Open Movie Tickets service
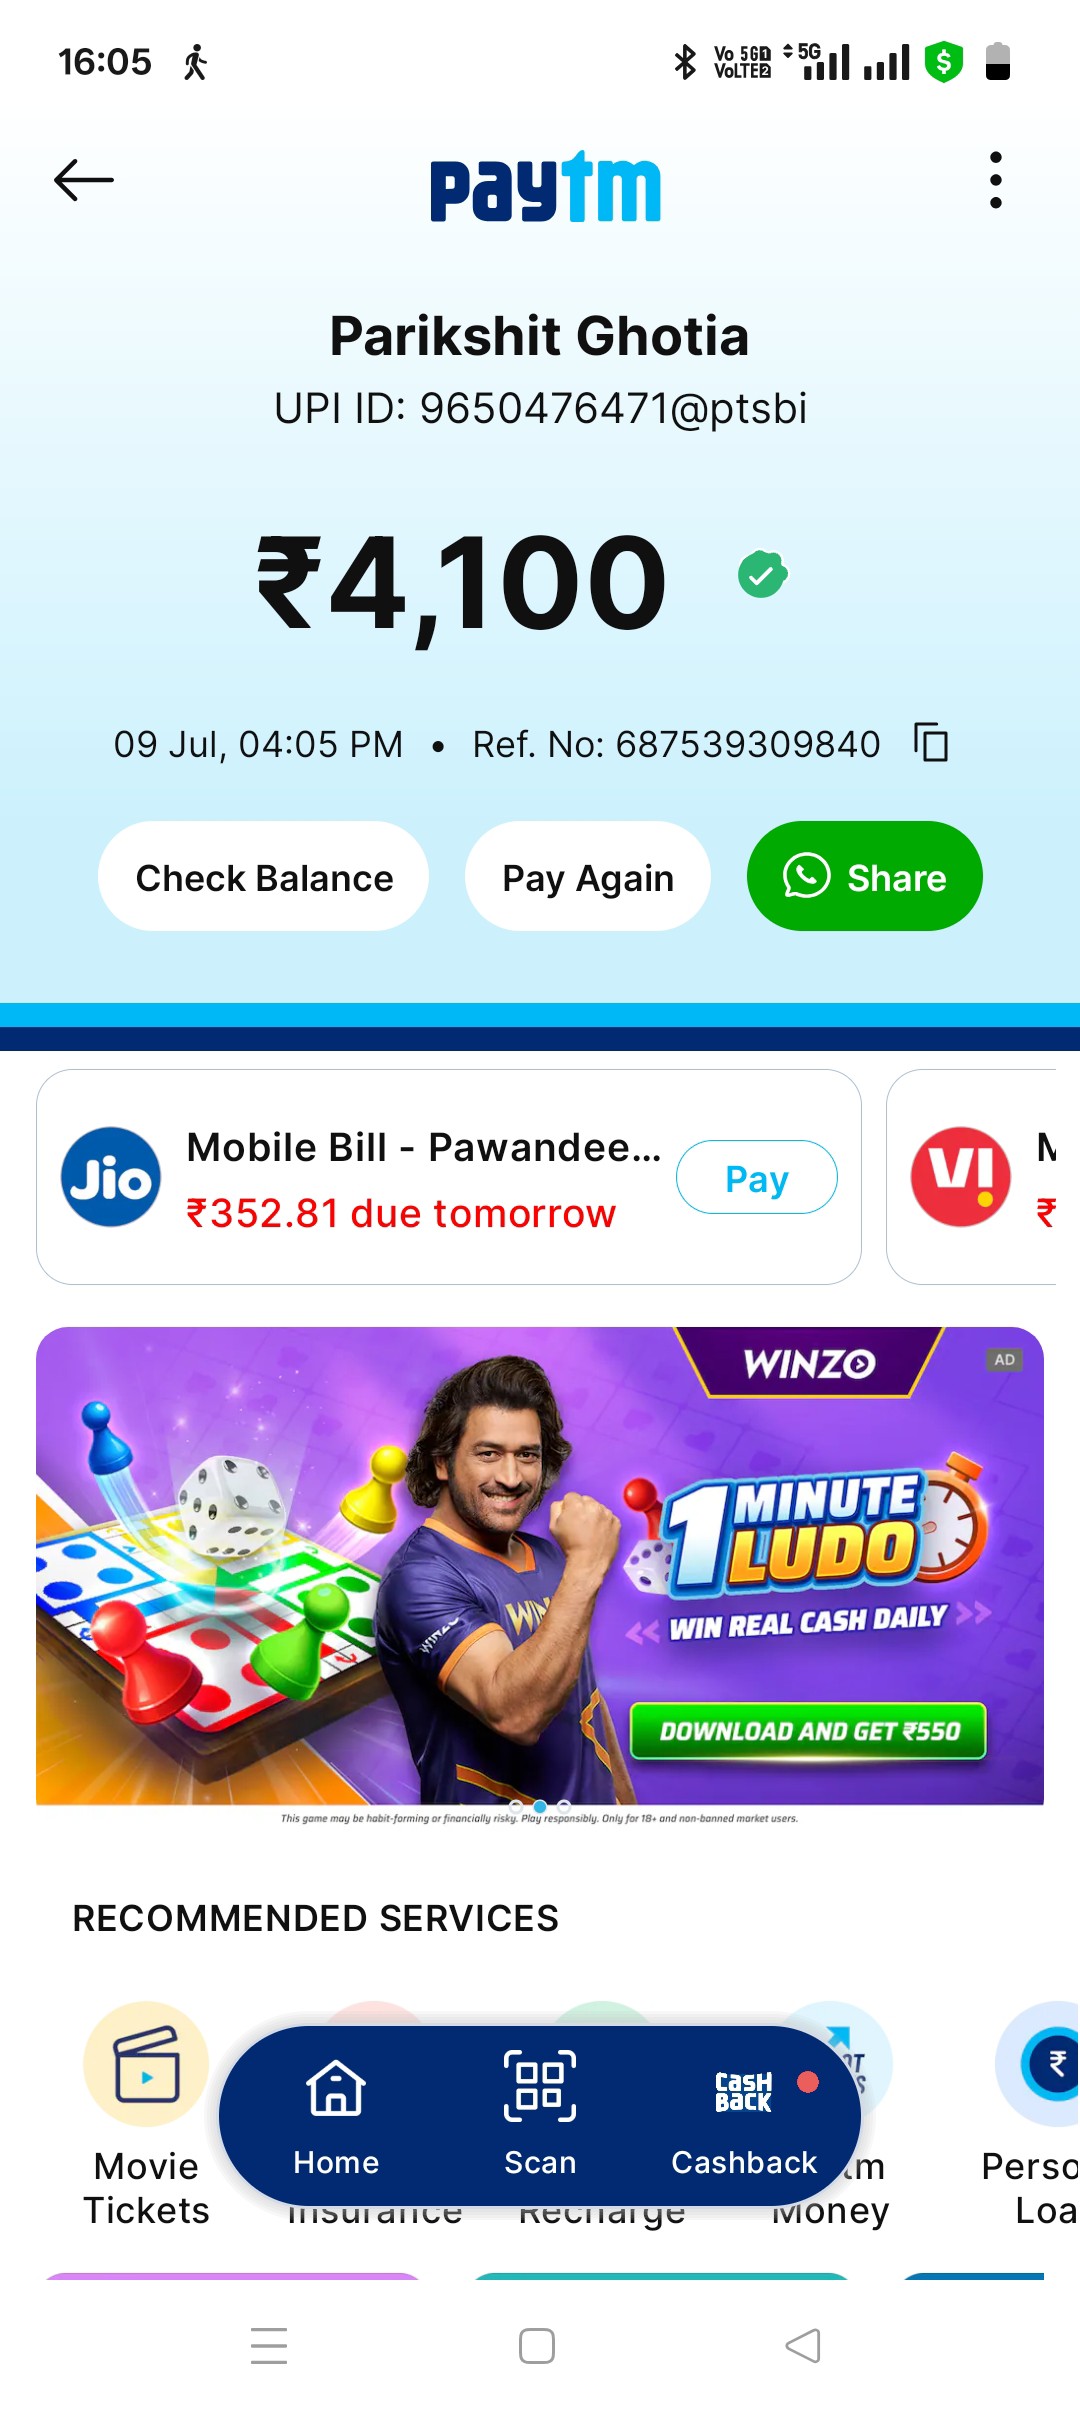This screenshot has height=2412, width=1080. pyautogui.click(x=146, y=2114)
